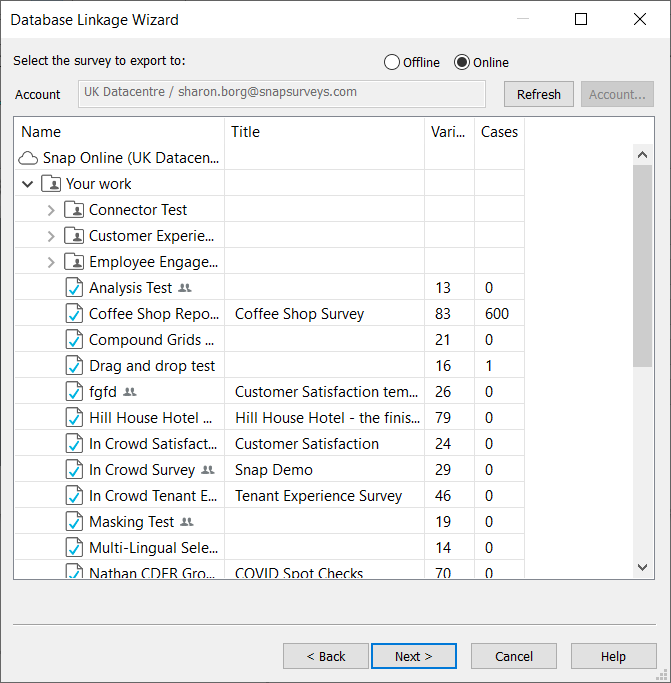Select the Nathan CDER Gro... row name
The image size is (671, 683).
(x=152, y=572)
